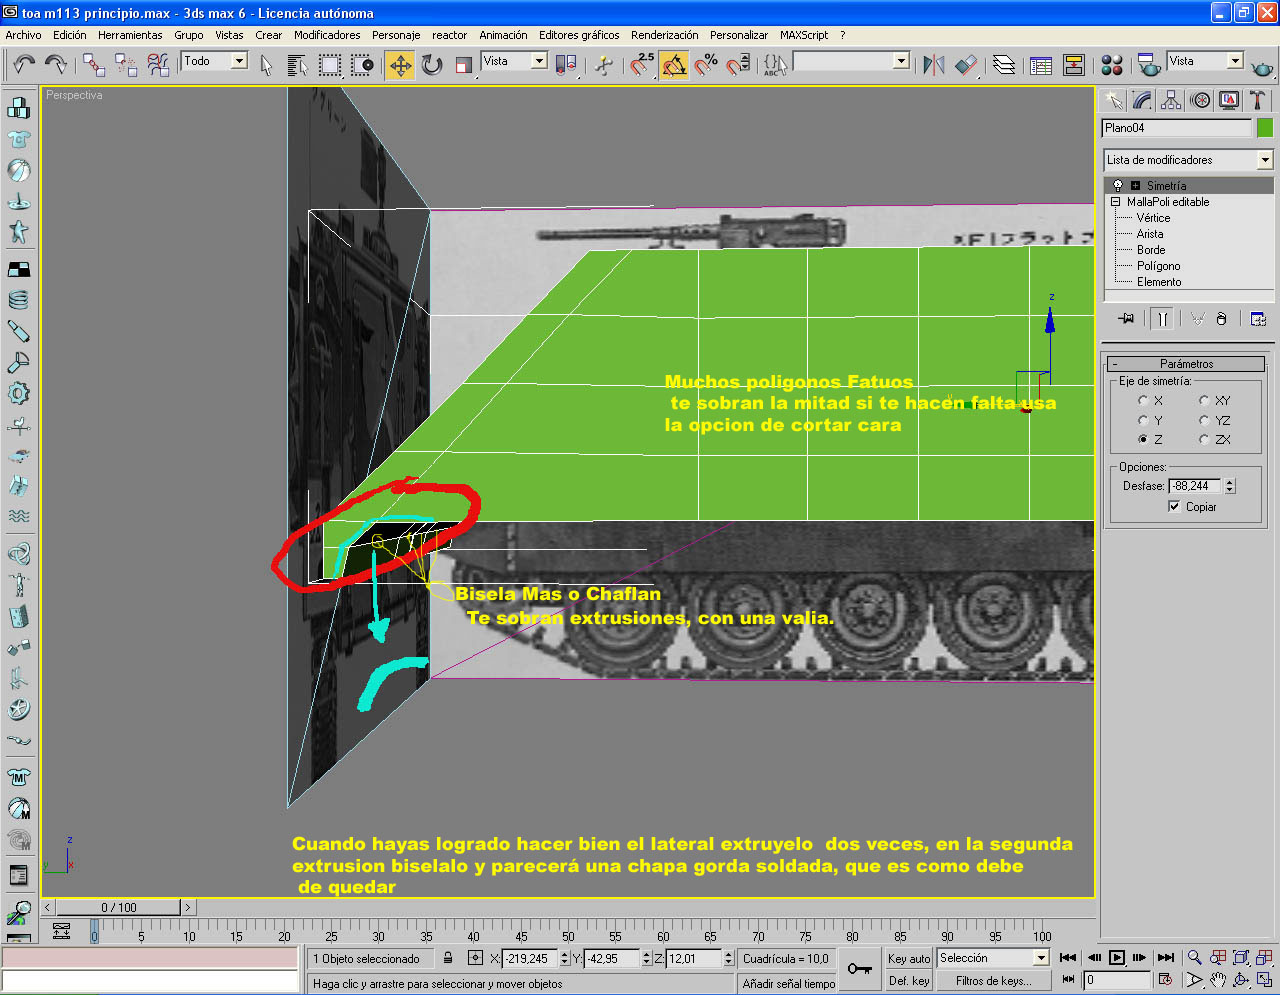The width and height of the screenshot is (1280, 995).
Task: Open the Hierarchy command panel
Action: (x=1171, y=100)
